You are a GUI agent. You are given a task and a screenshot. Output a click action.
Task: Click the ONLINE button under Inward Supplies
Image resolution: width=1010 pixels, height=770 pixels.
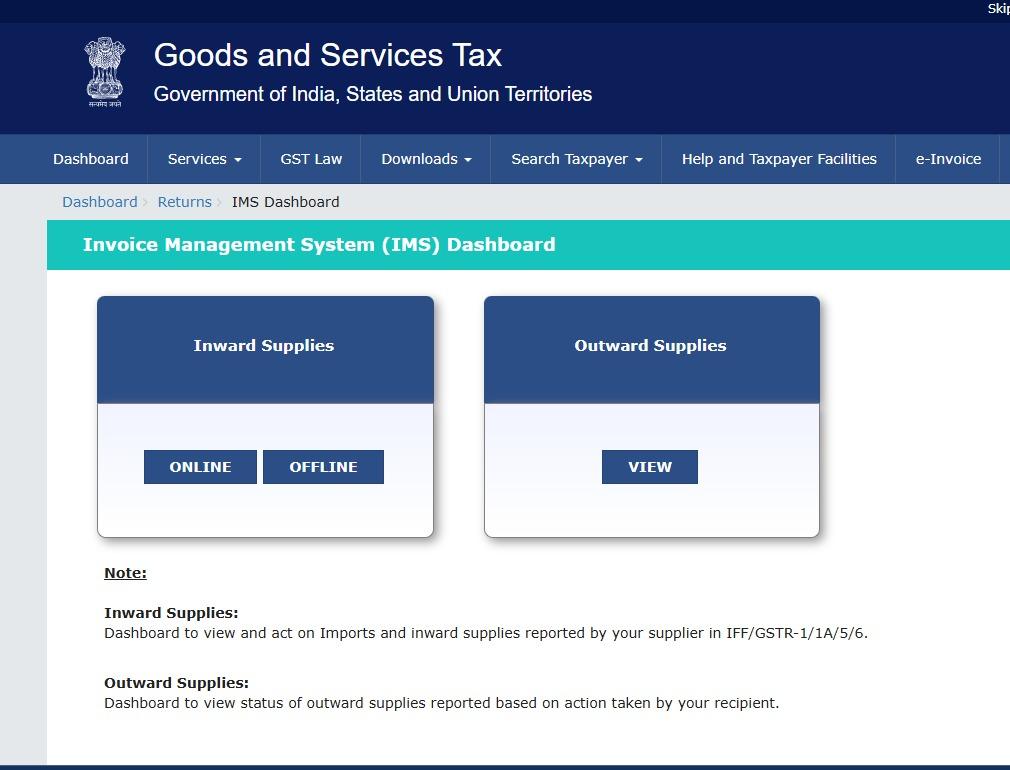click(x=200, y=467)
